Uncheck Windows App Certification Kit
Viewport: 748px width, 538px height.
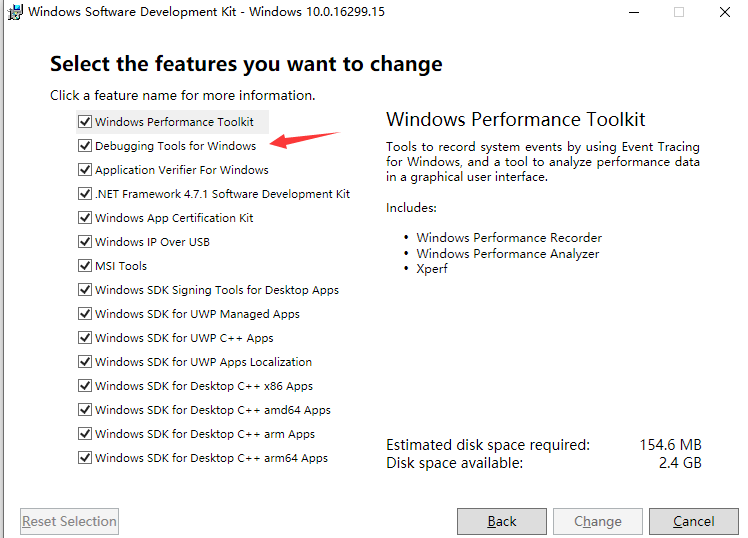click(85, 217)
